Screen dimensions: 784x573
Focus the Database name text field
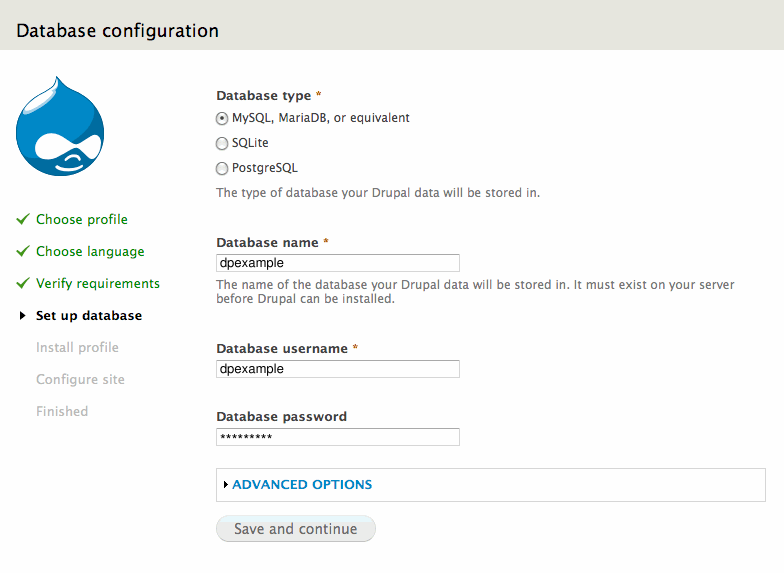click(x=337, y=263)
